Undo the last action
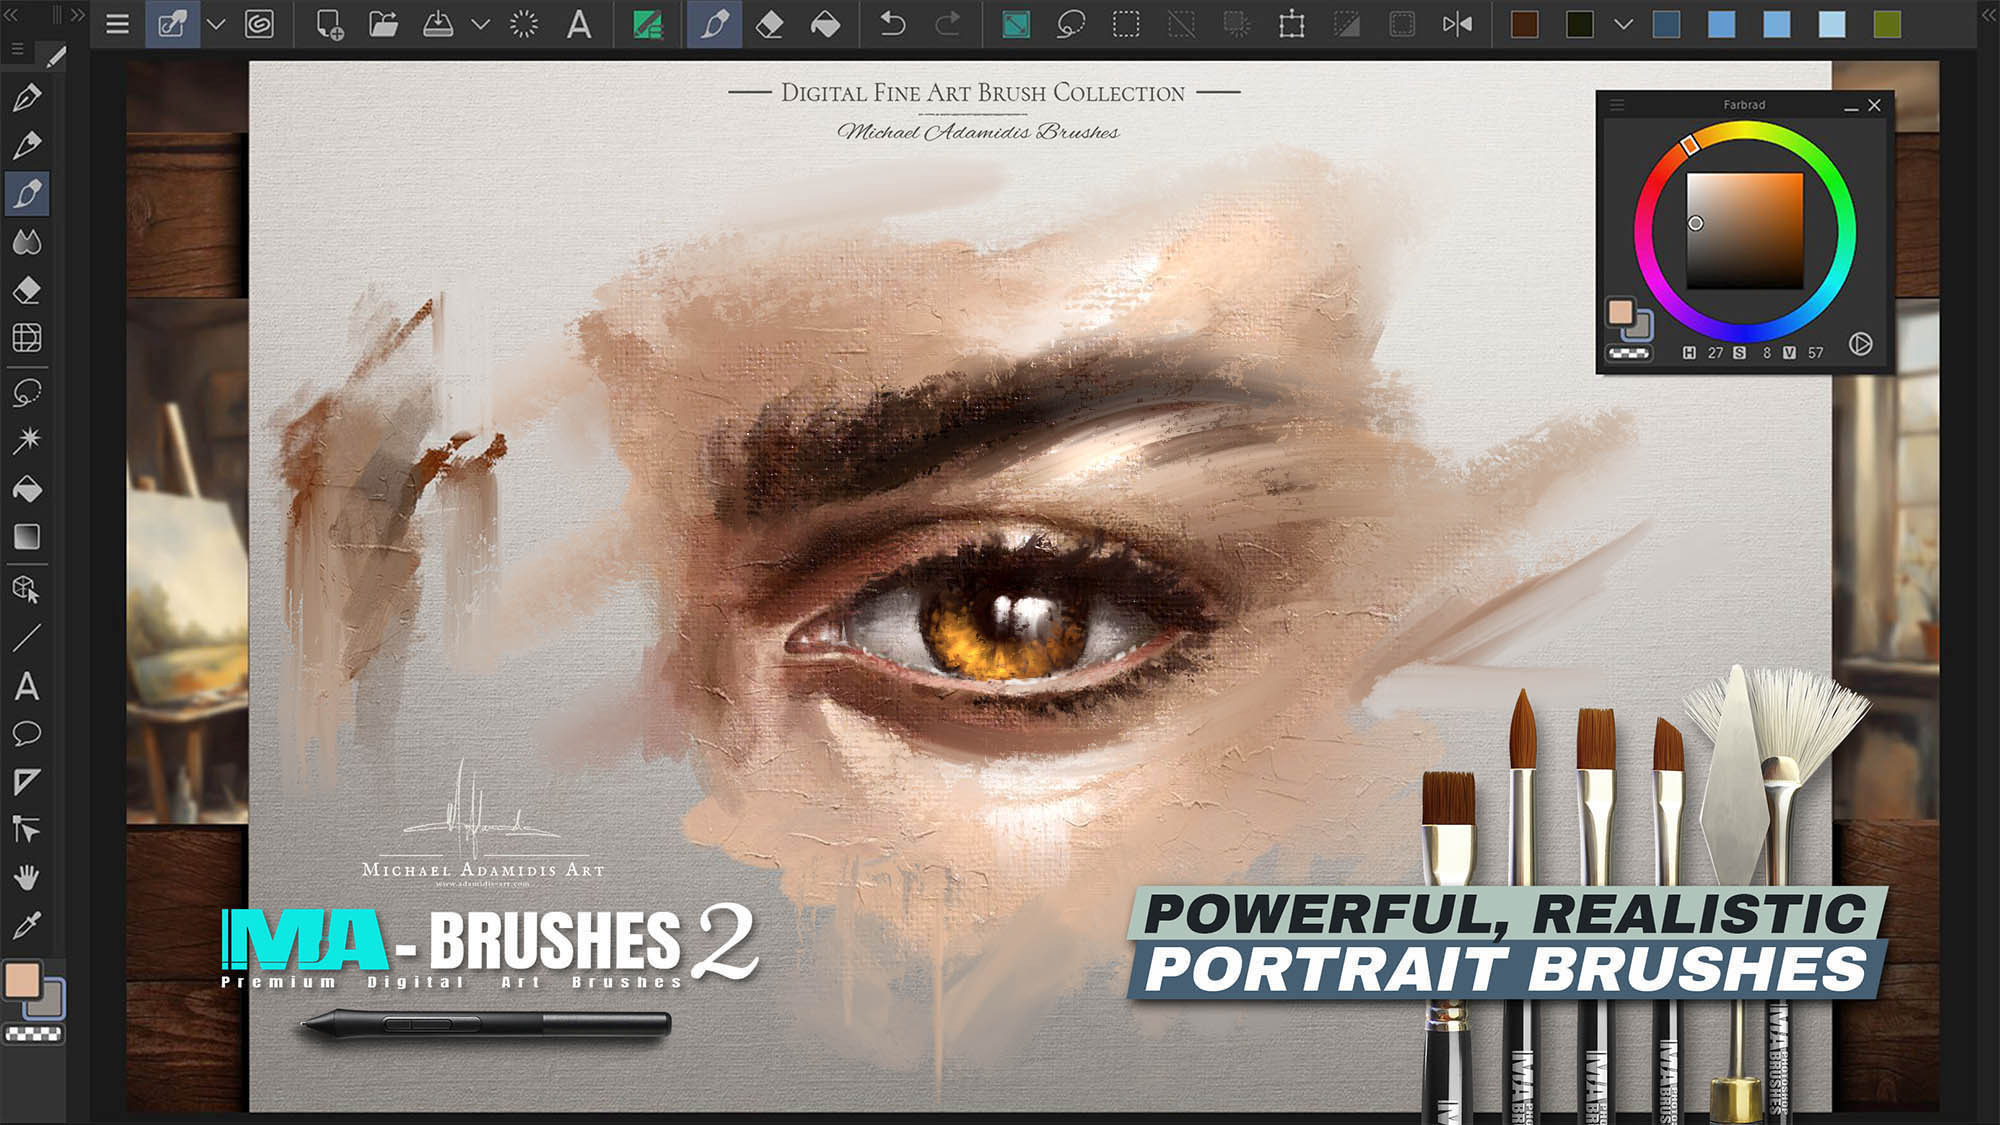 tap(892, 24)
